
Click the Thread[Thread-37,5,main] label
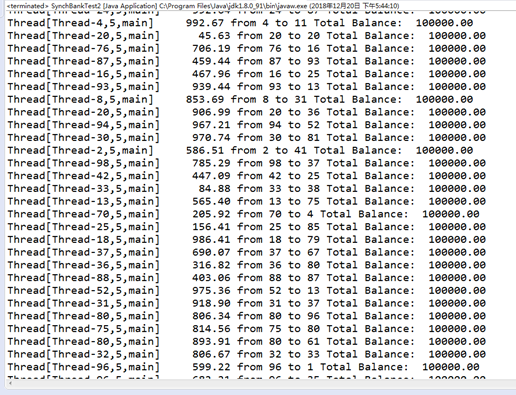(84, 252)
